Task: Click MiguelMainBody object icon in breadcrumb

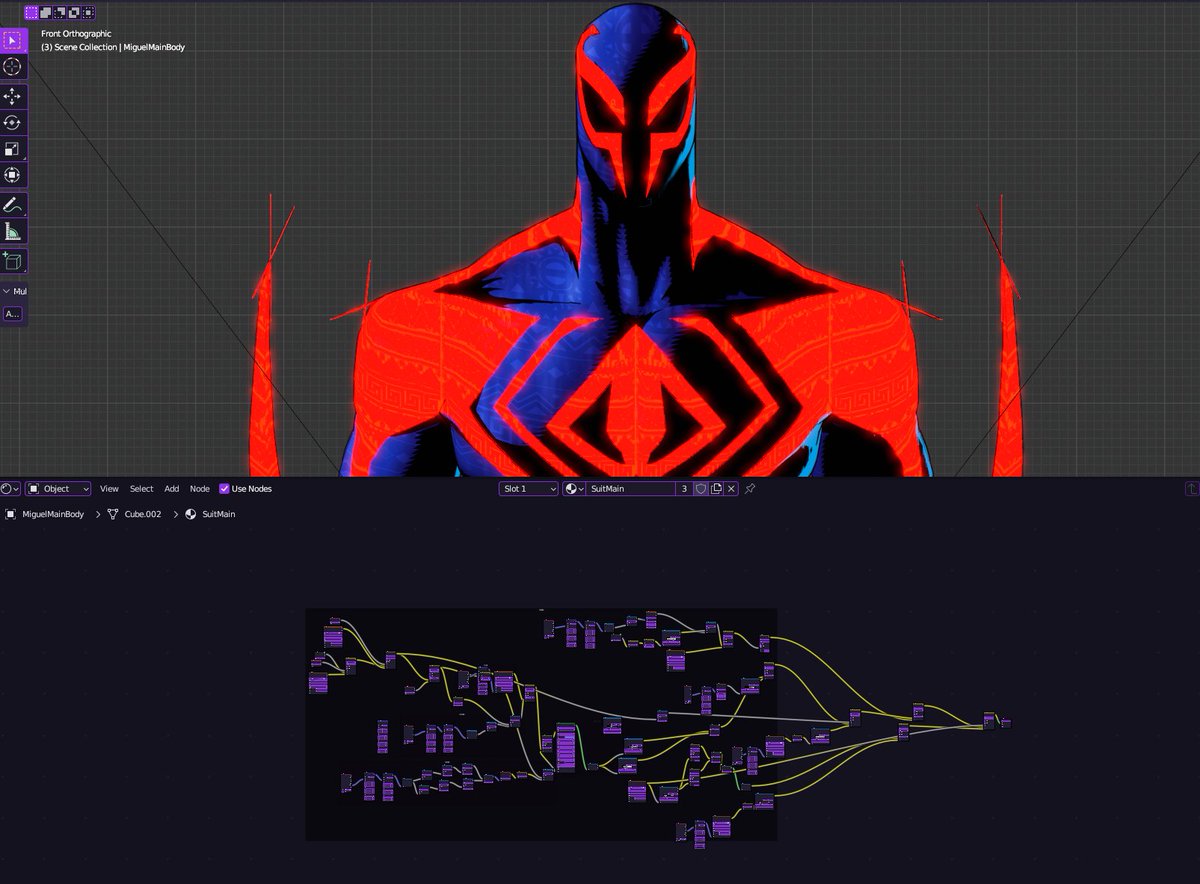Action: 11,514
